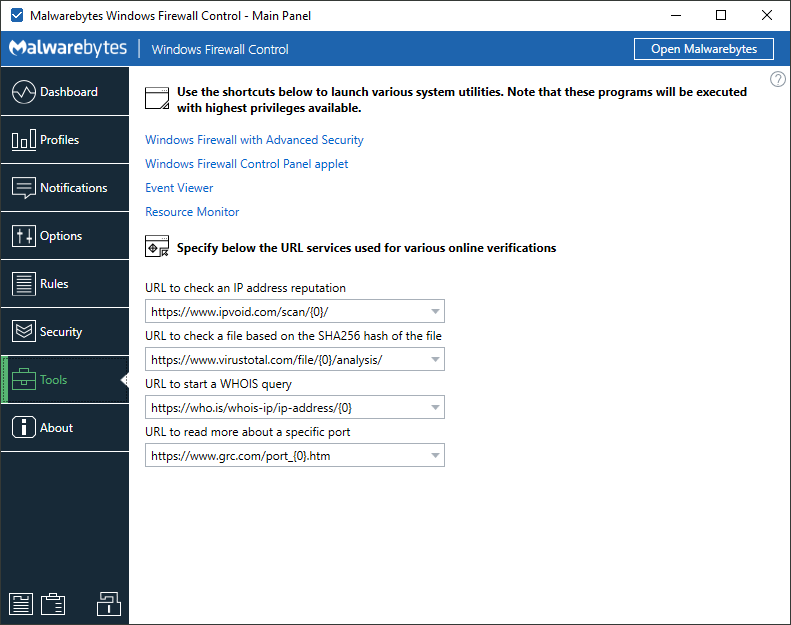Click the Options sliders icon
Image resolution: width=791 pixels, height=625 pixels.
coord(23,236)
